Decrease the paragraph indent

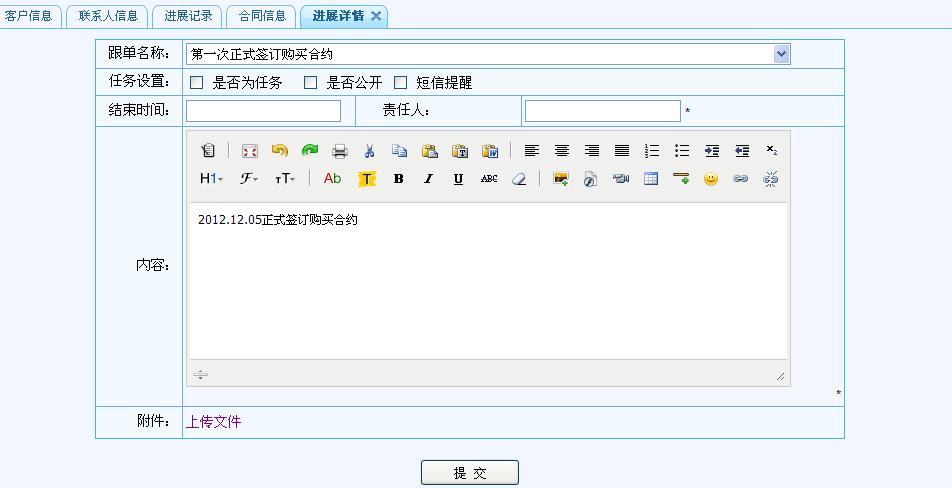tap(742, 151)
